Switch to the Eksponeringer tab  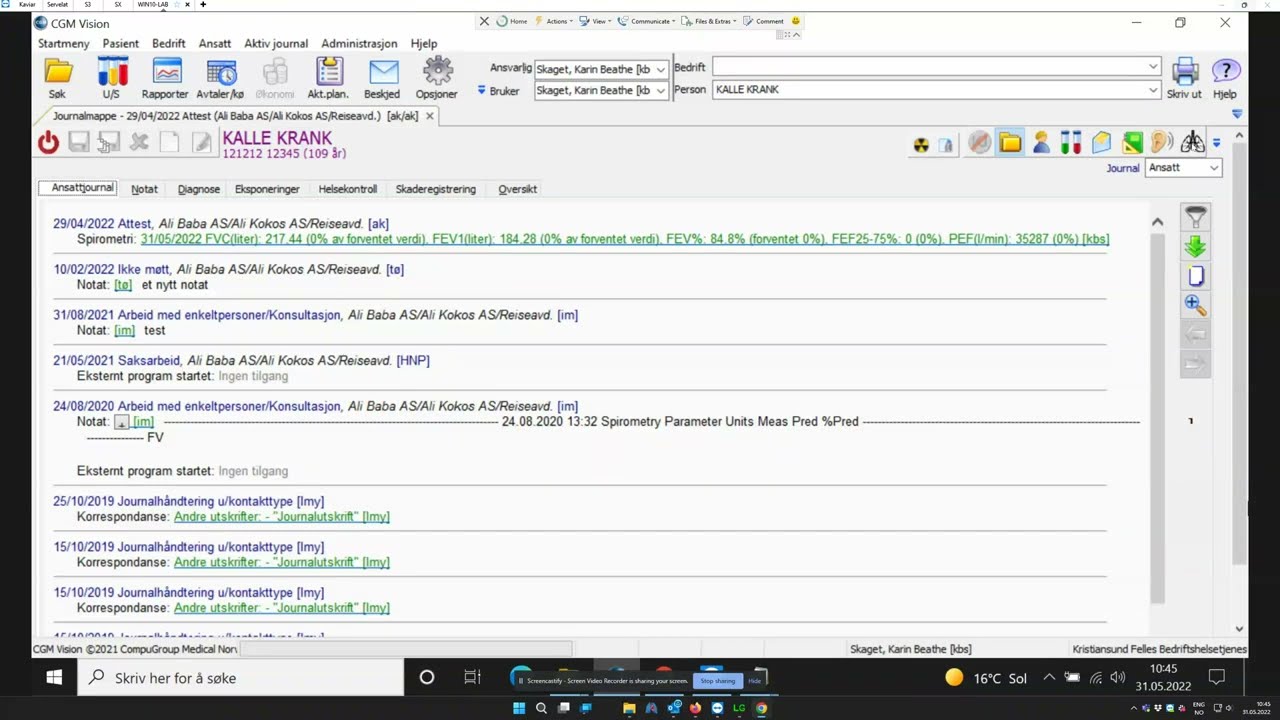[x=267, y=189]
